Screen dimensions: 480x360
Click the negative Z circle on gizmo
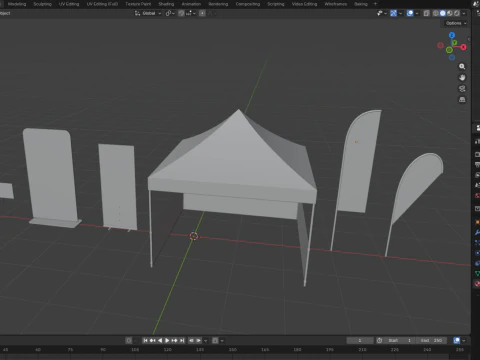coord(452,58)
